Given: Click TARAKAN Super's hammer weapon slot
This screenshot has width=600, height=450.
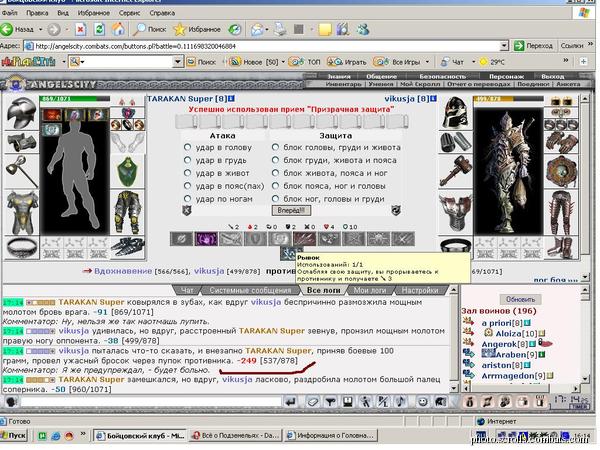Looking at the screenshot, I should [21, 171].
